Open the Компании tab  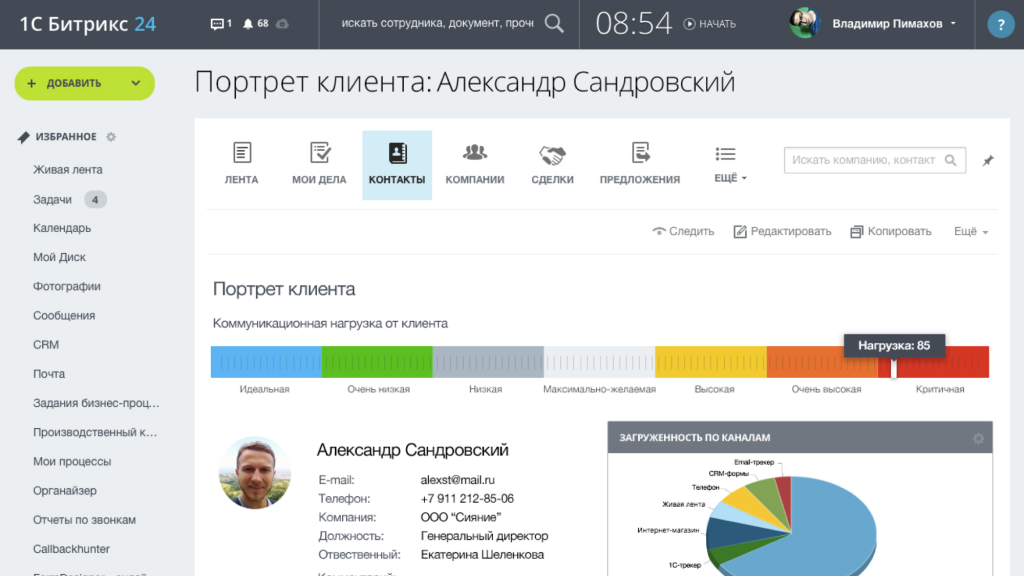coord(474,165)
